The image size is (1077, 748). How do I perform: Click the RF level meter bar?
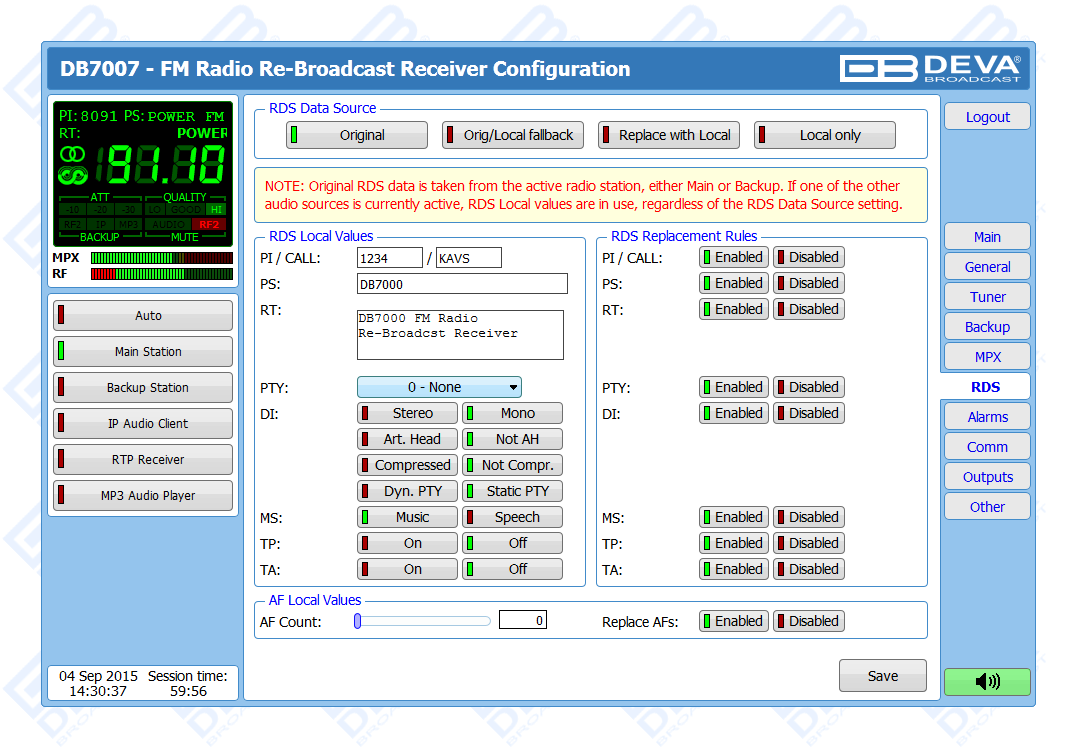161,274
